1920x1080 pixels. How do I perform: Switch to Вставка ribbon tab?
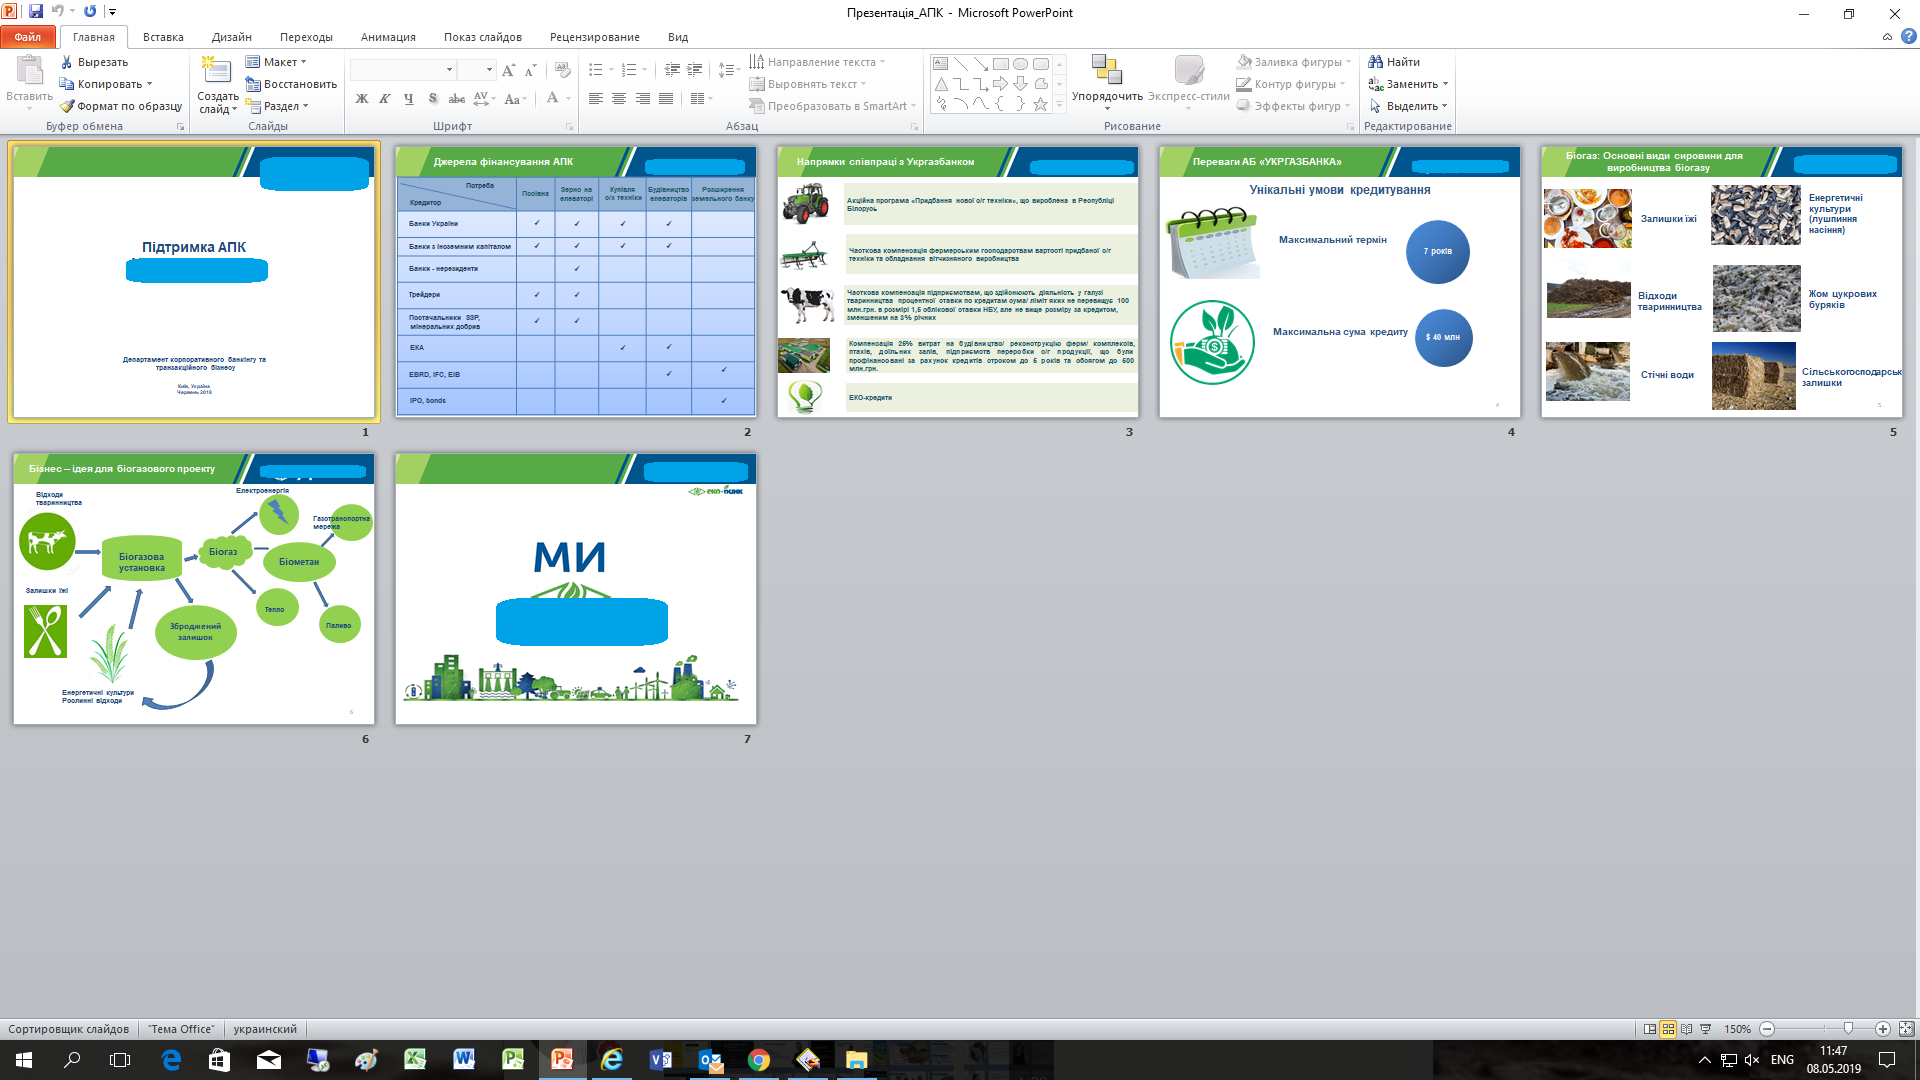pyautogui.click(x=163, y=37)
